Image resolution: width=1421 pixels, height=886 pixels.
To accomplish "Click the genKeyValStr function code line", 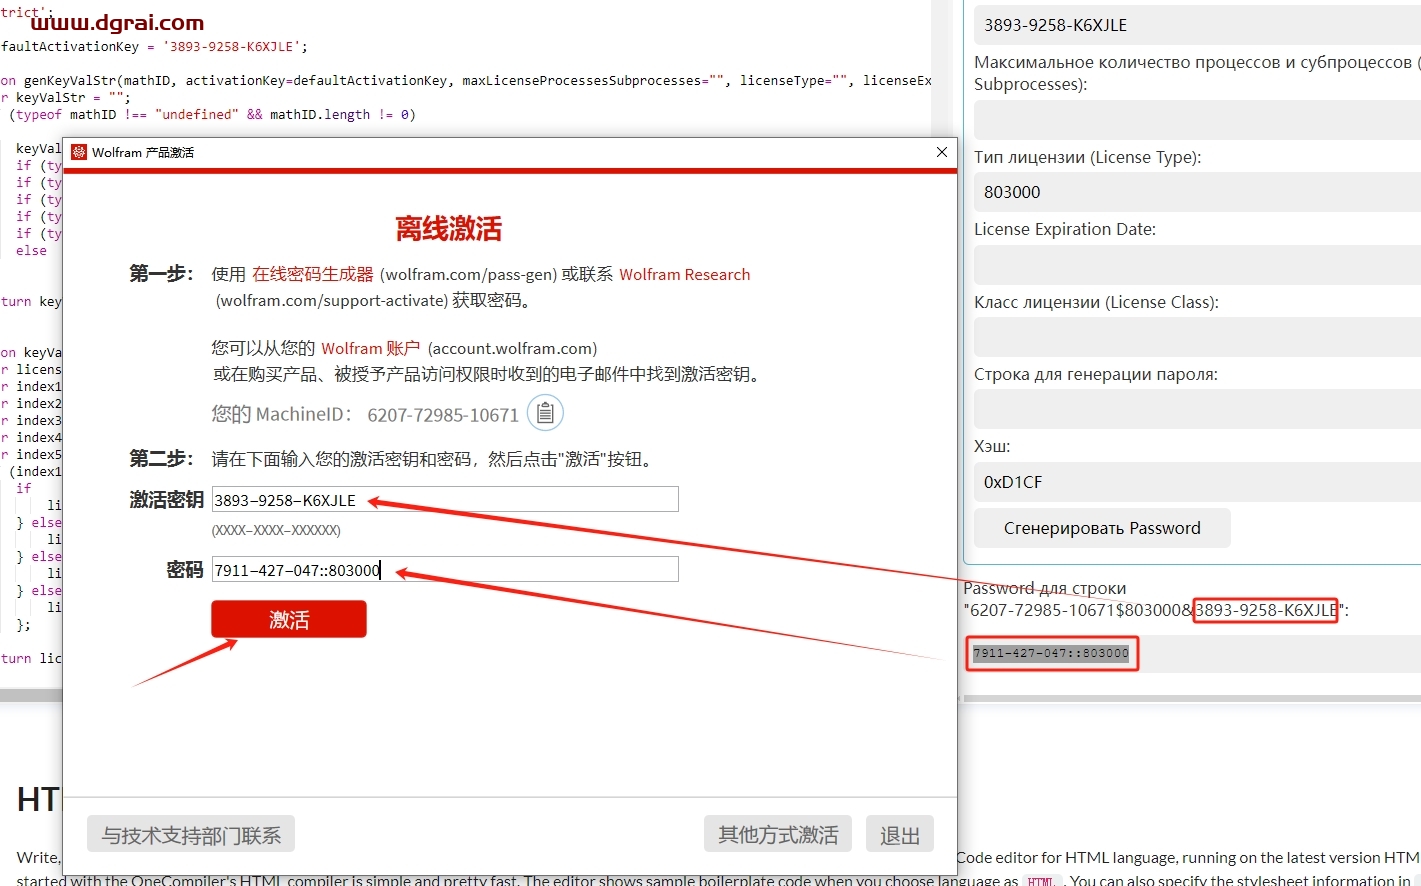I will pyautogui.click(x=466, y=80).
